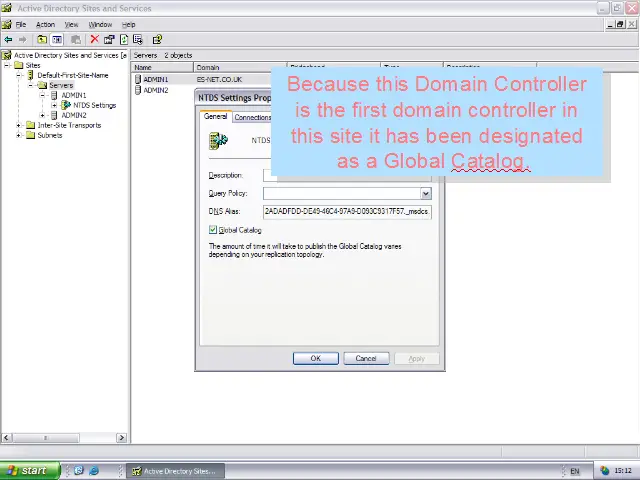The image size is (640, 480).
Task: Open the Query Policy dropdown
Action: 426,193
